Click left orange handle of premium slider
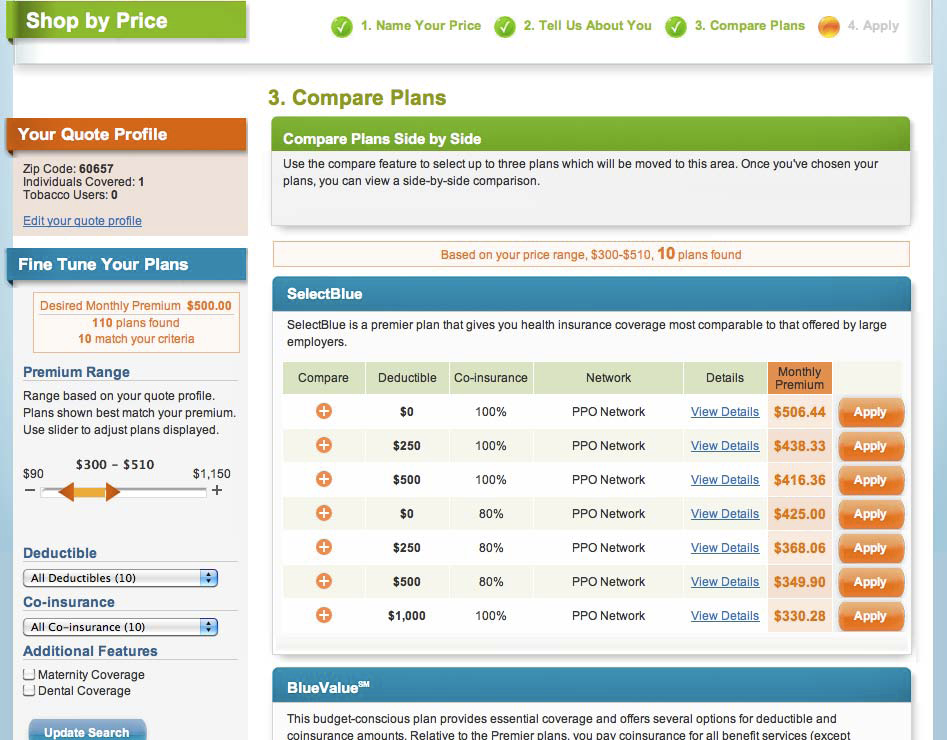 tap(66, 492)
